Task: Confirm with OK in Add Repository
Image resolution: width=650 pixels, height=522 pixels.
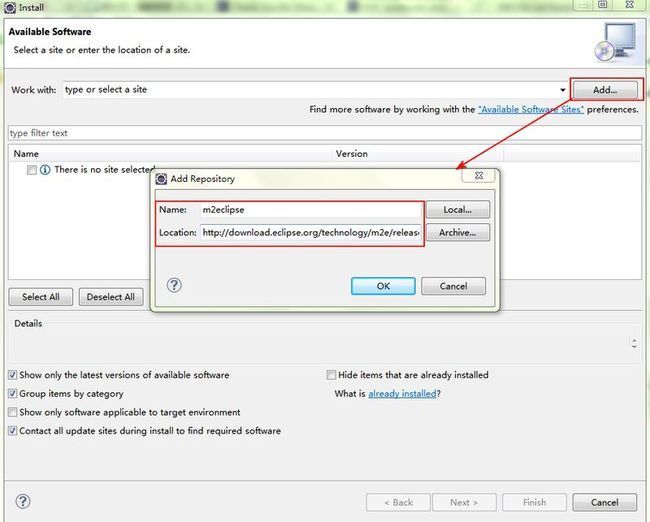Action: tap(383, 286)
